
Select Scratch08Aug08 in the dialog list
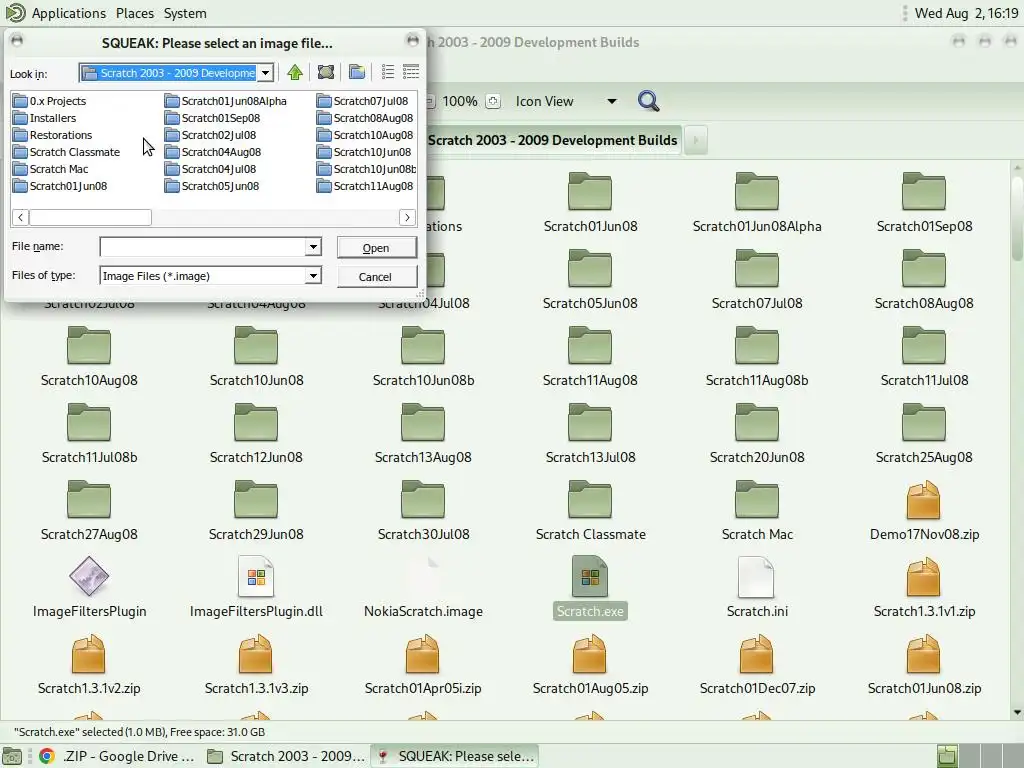point(366,118)
